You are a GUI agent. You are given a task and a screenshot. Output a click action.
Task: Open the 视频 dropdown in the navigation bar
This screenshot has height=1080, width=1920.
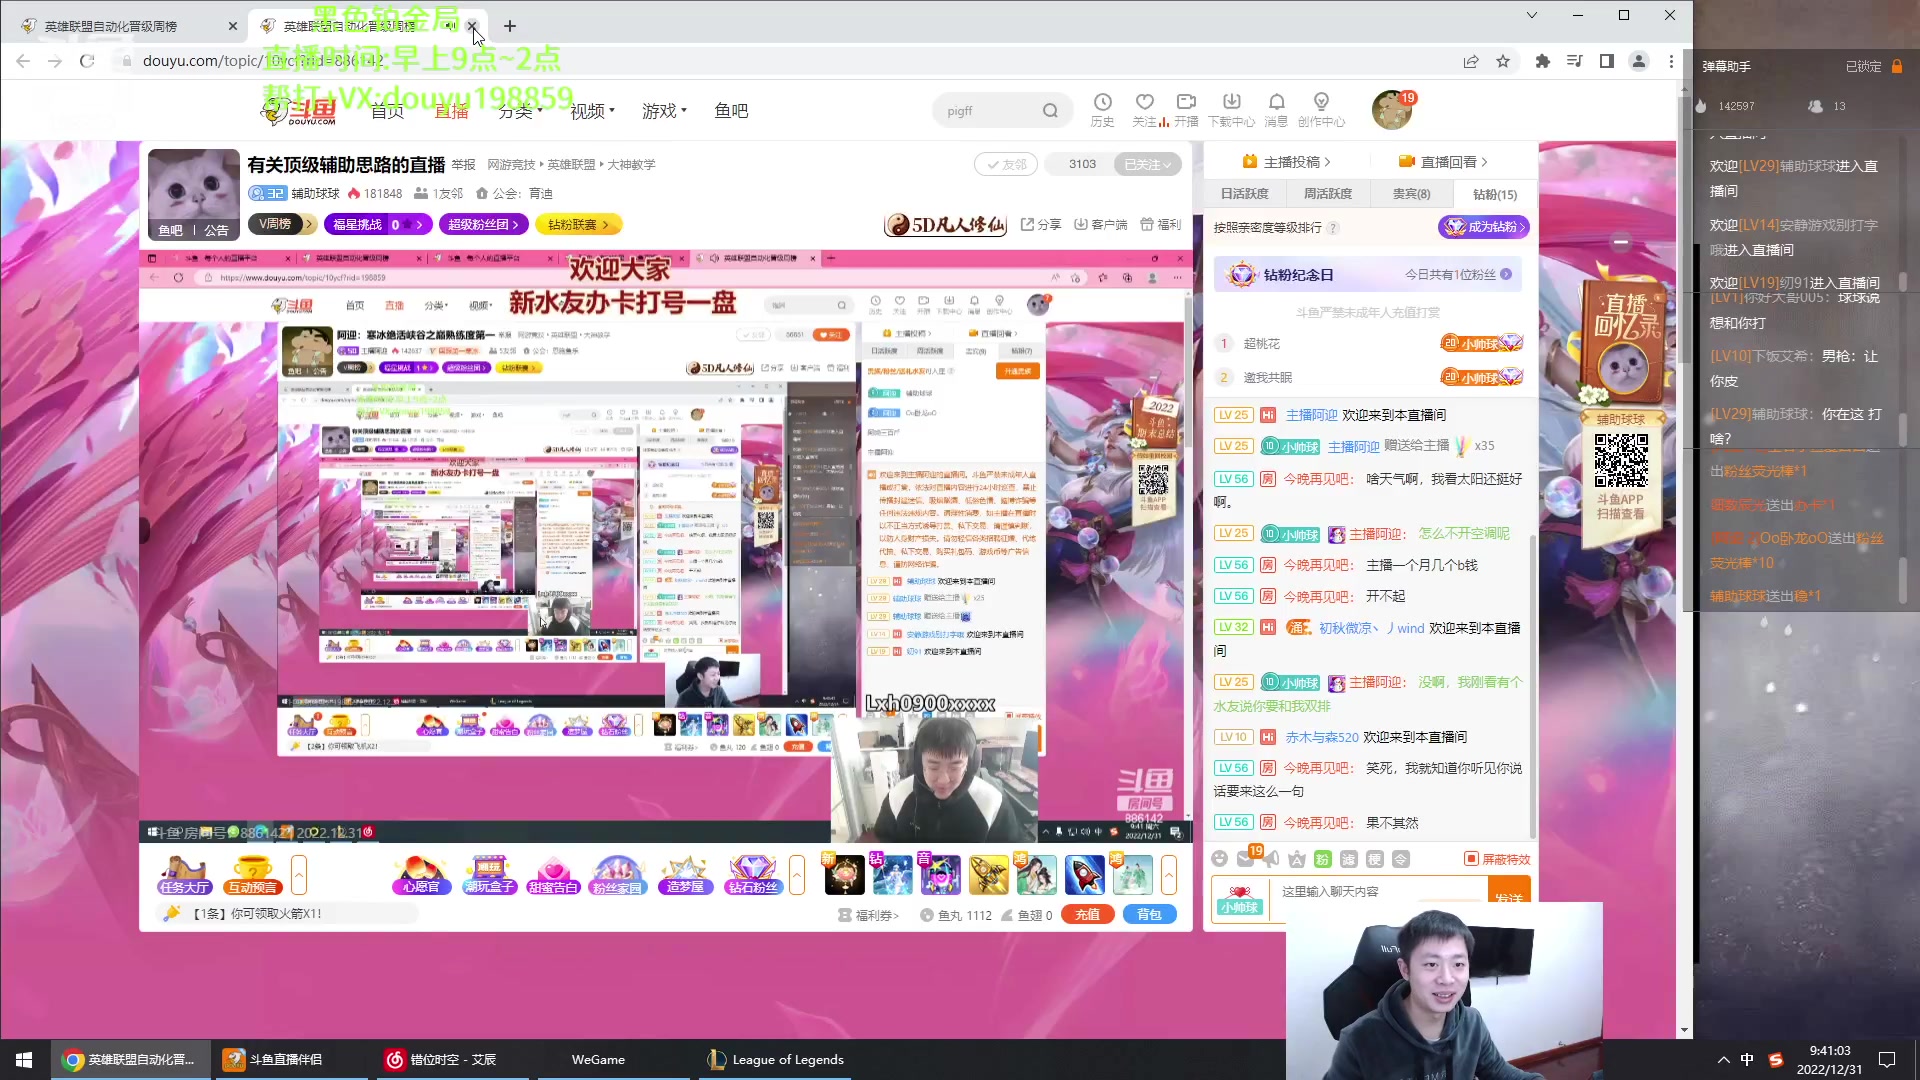click(x=592, y=111)
